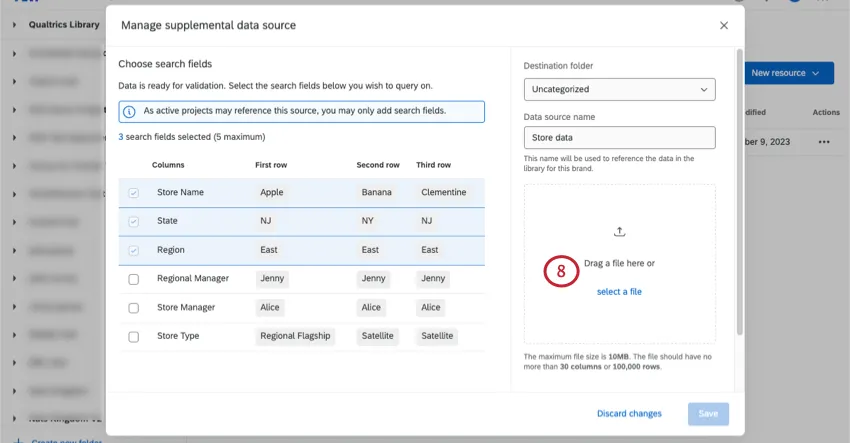Click the red step 8 marker

point(561,271)
